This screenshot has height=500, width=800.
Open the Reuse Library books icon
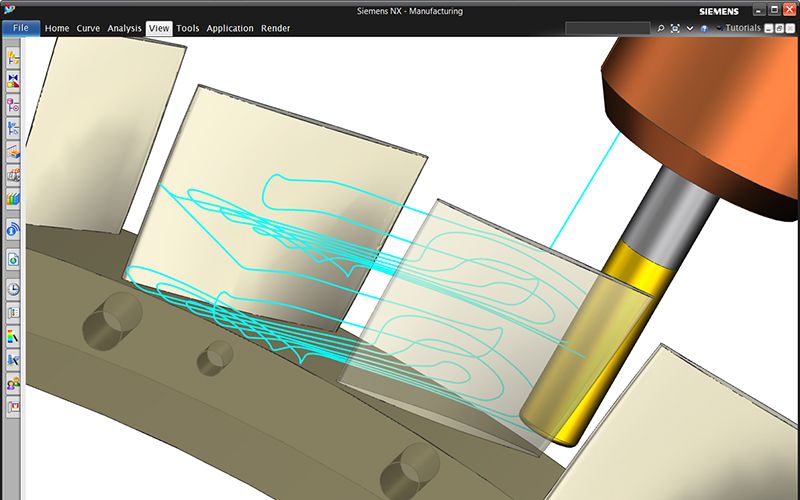pos(13,199)
